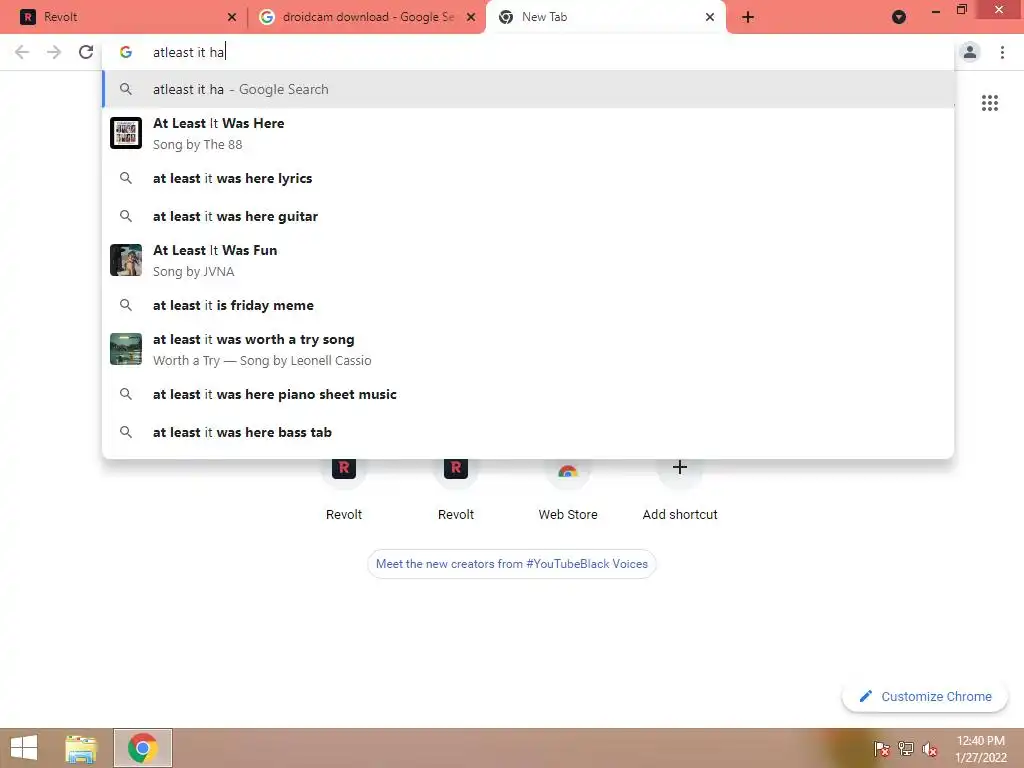Viewport: 1024px width, 768px height.
Task: Select the New Tab tab
Action: pyautogui.click(x=605, y=17)
